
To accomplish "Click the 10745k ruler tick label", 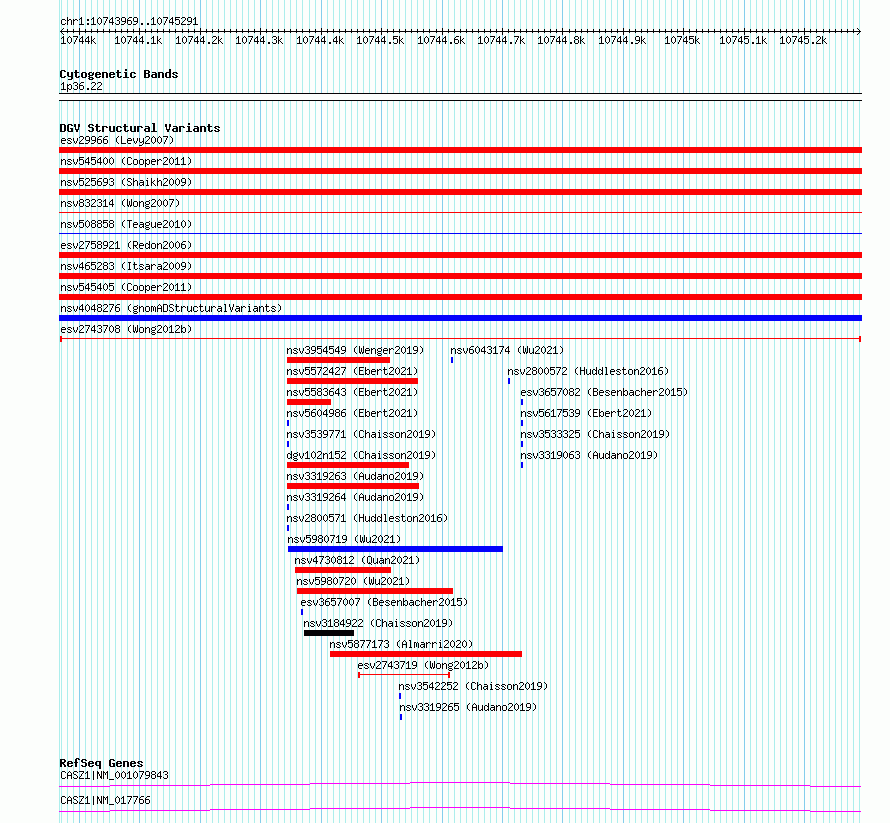I will pos(682,40).
